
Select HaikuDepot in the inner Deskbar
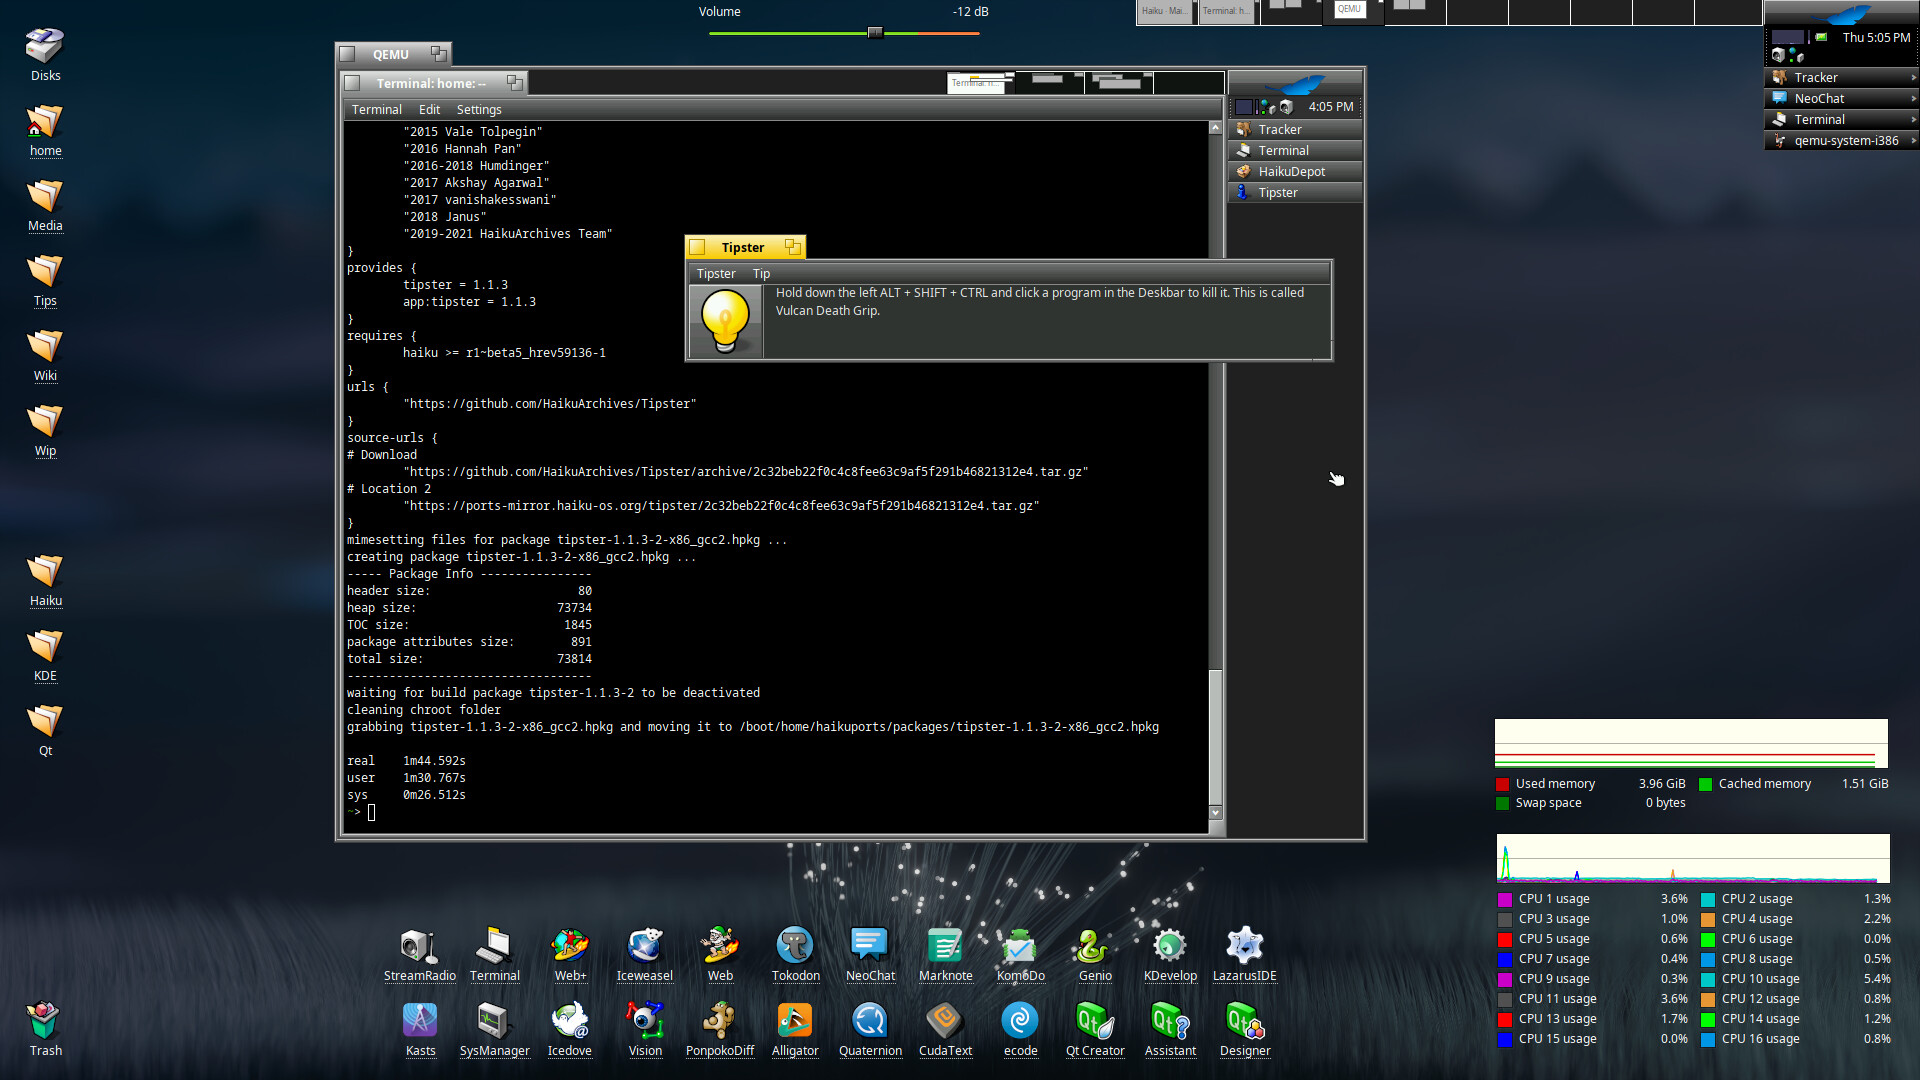click(1291, 171)
